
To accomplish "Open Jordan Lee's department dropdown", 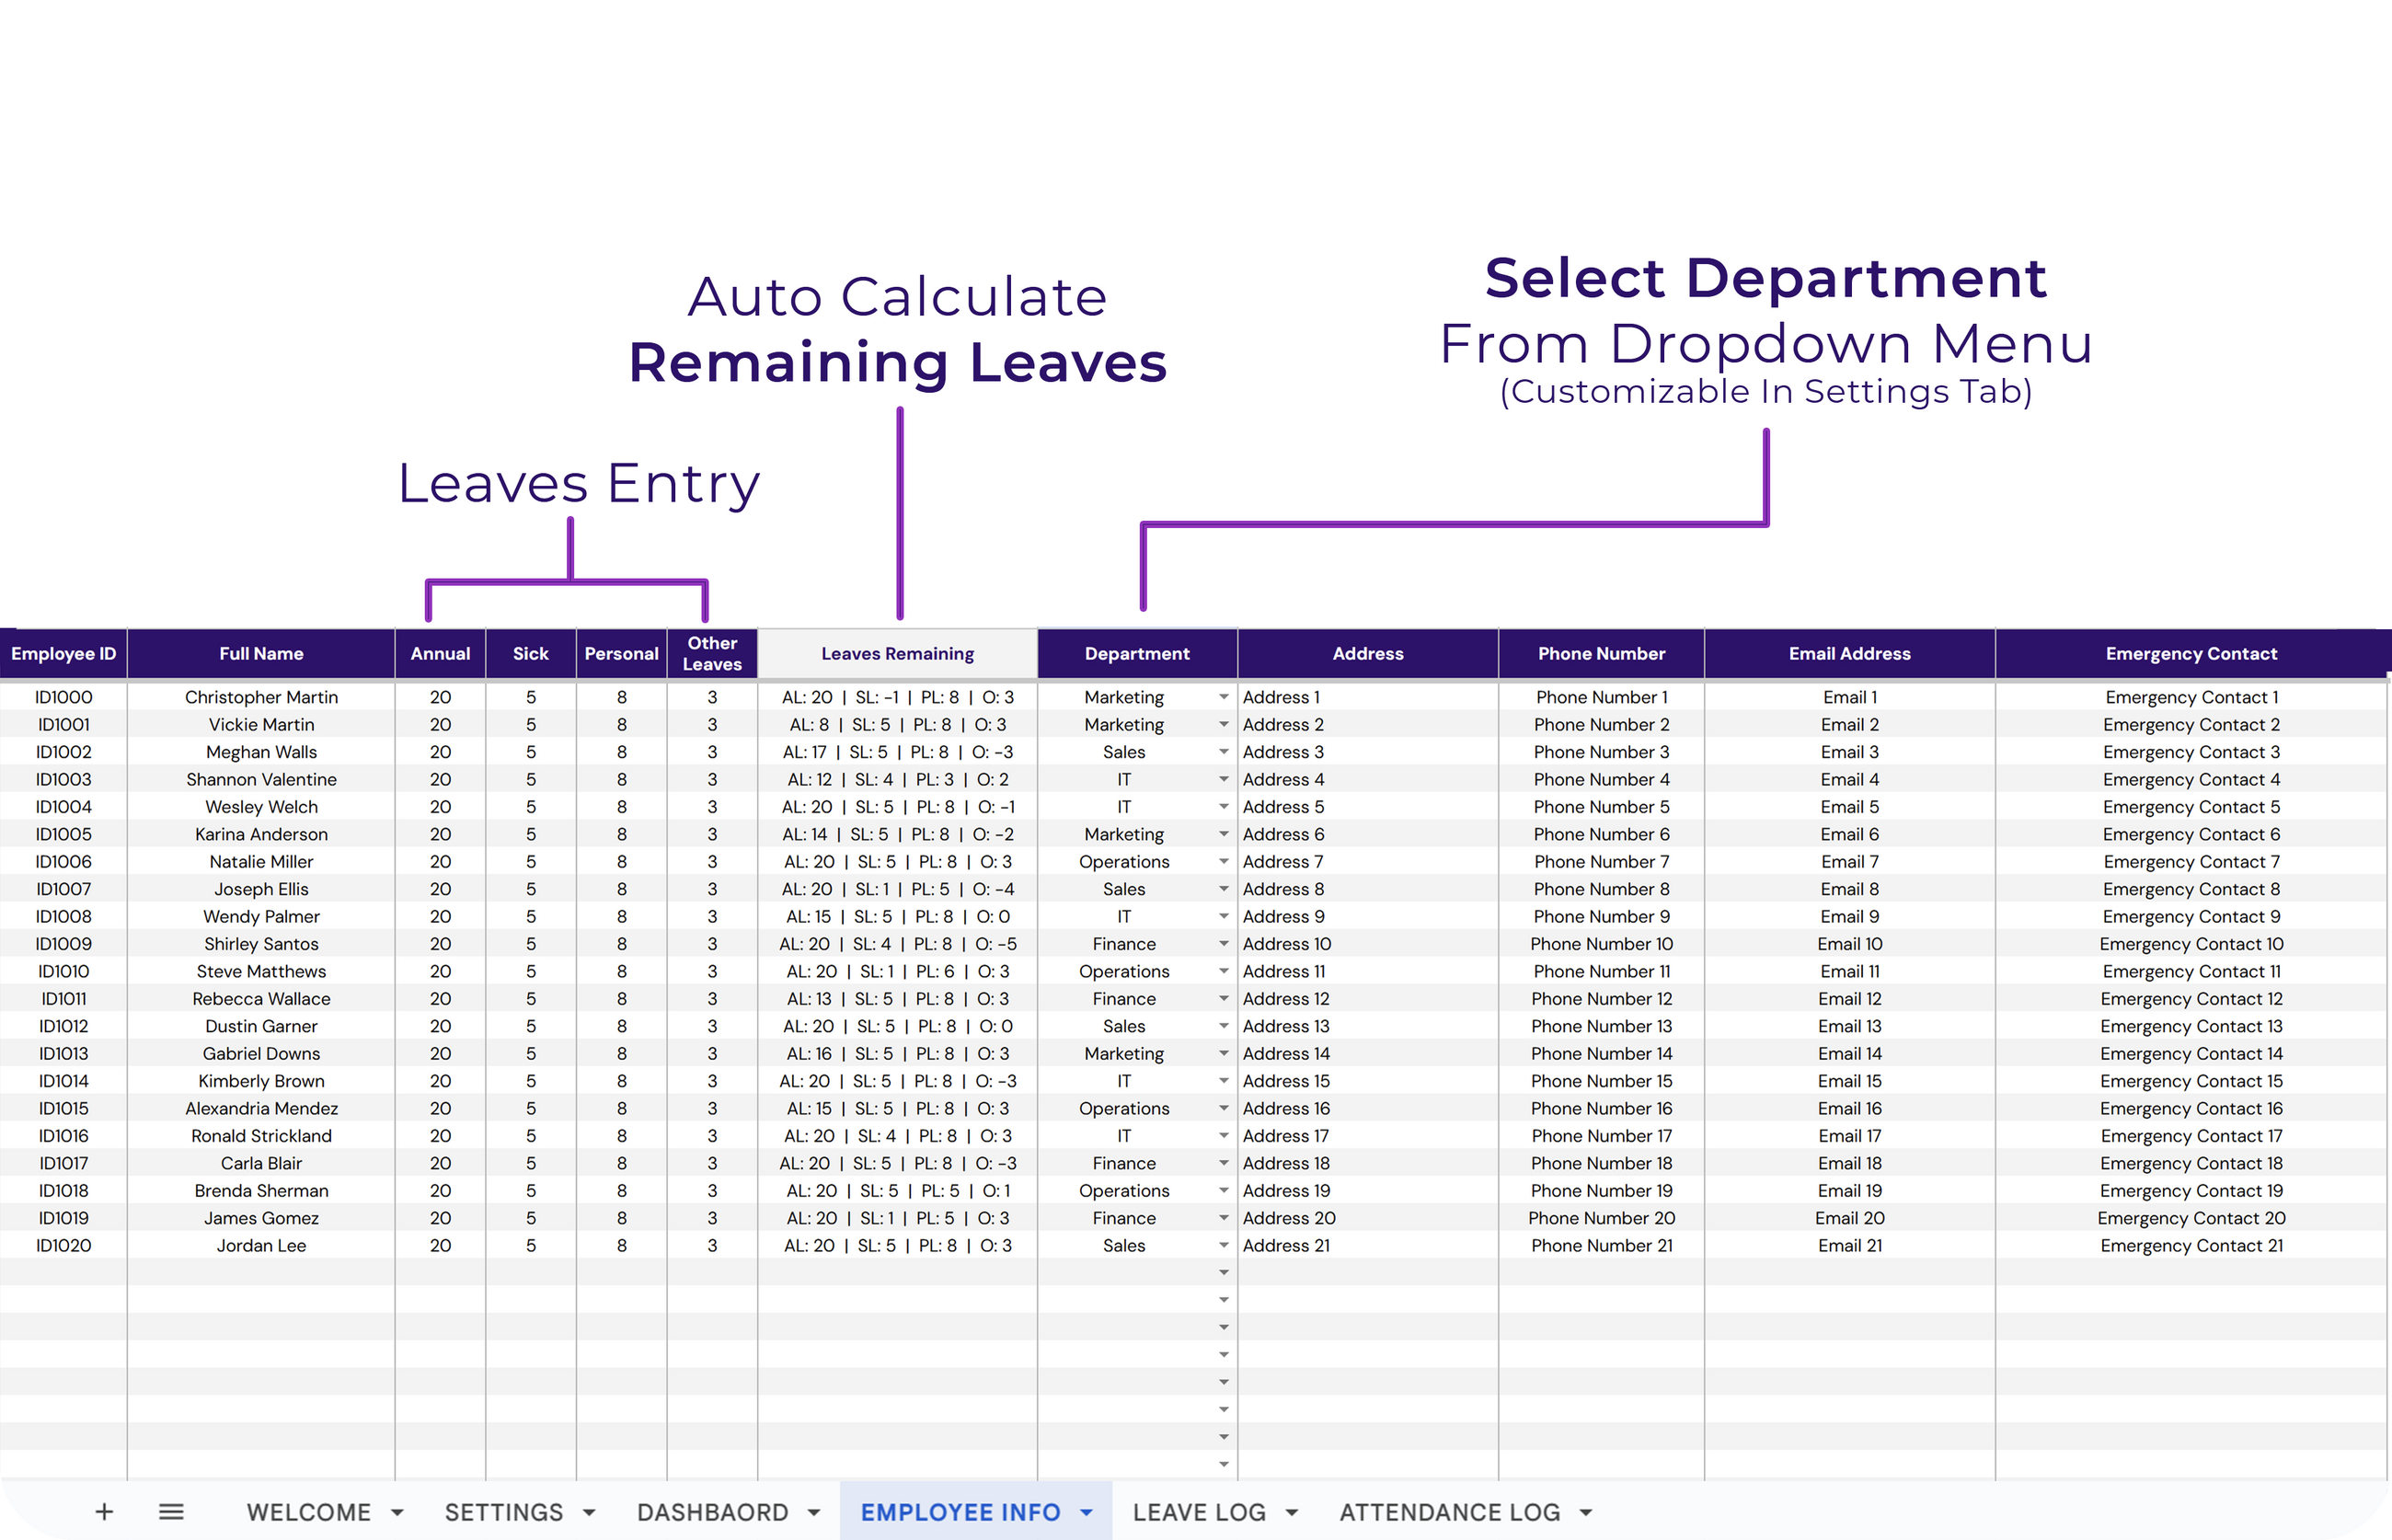I will coord(1223,1246).
